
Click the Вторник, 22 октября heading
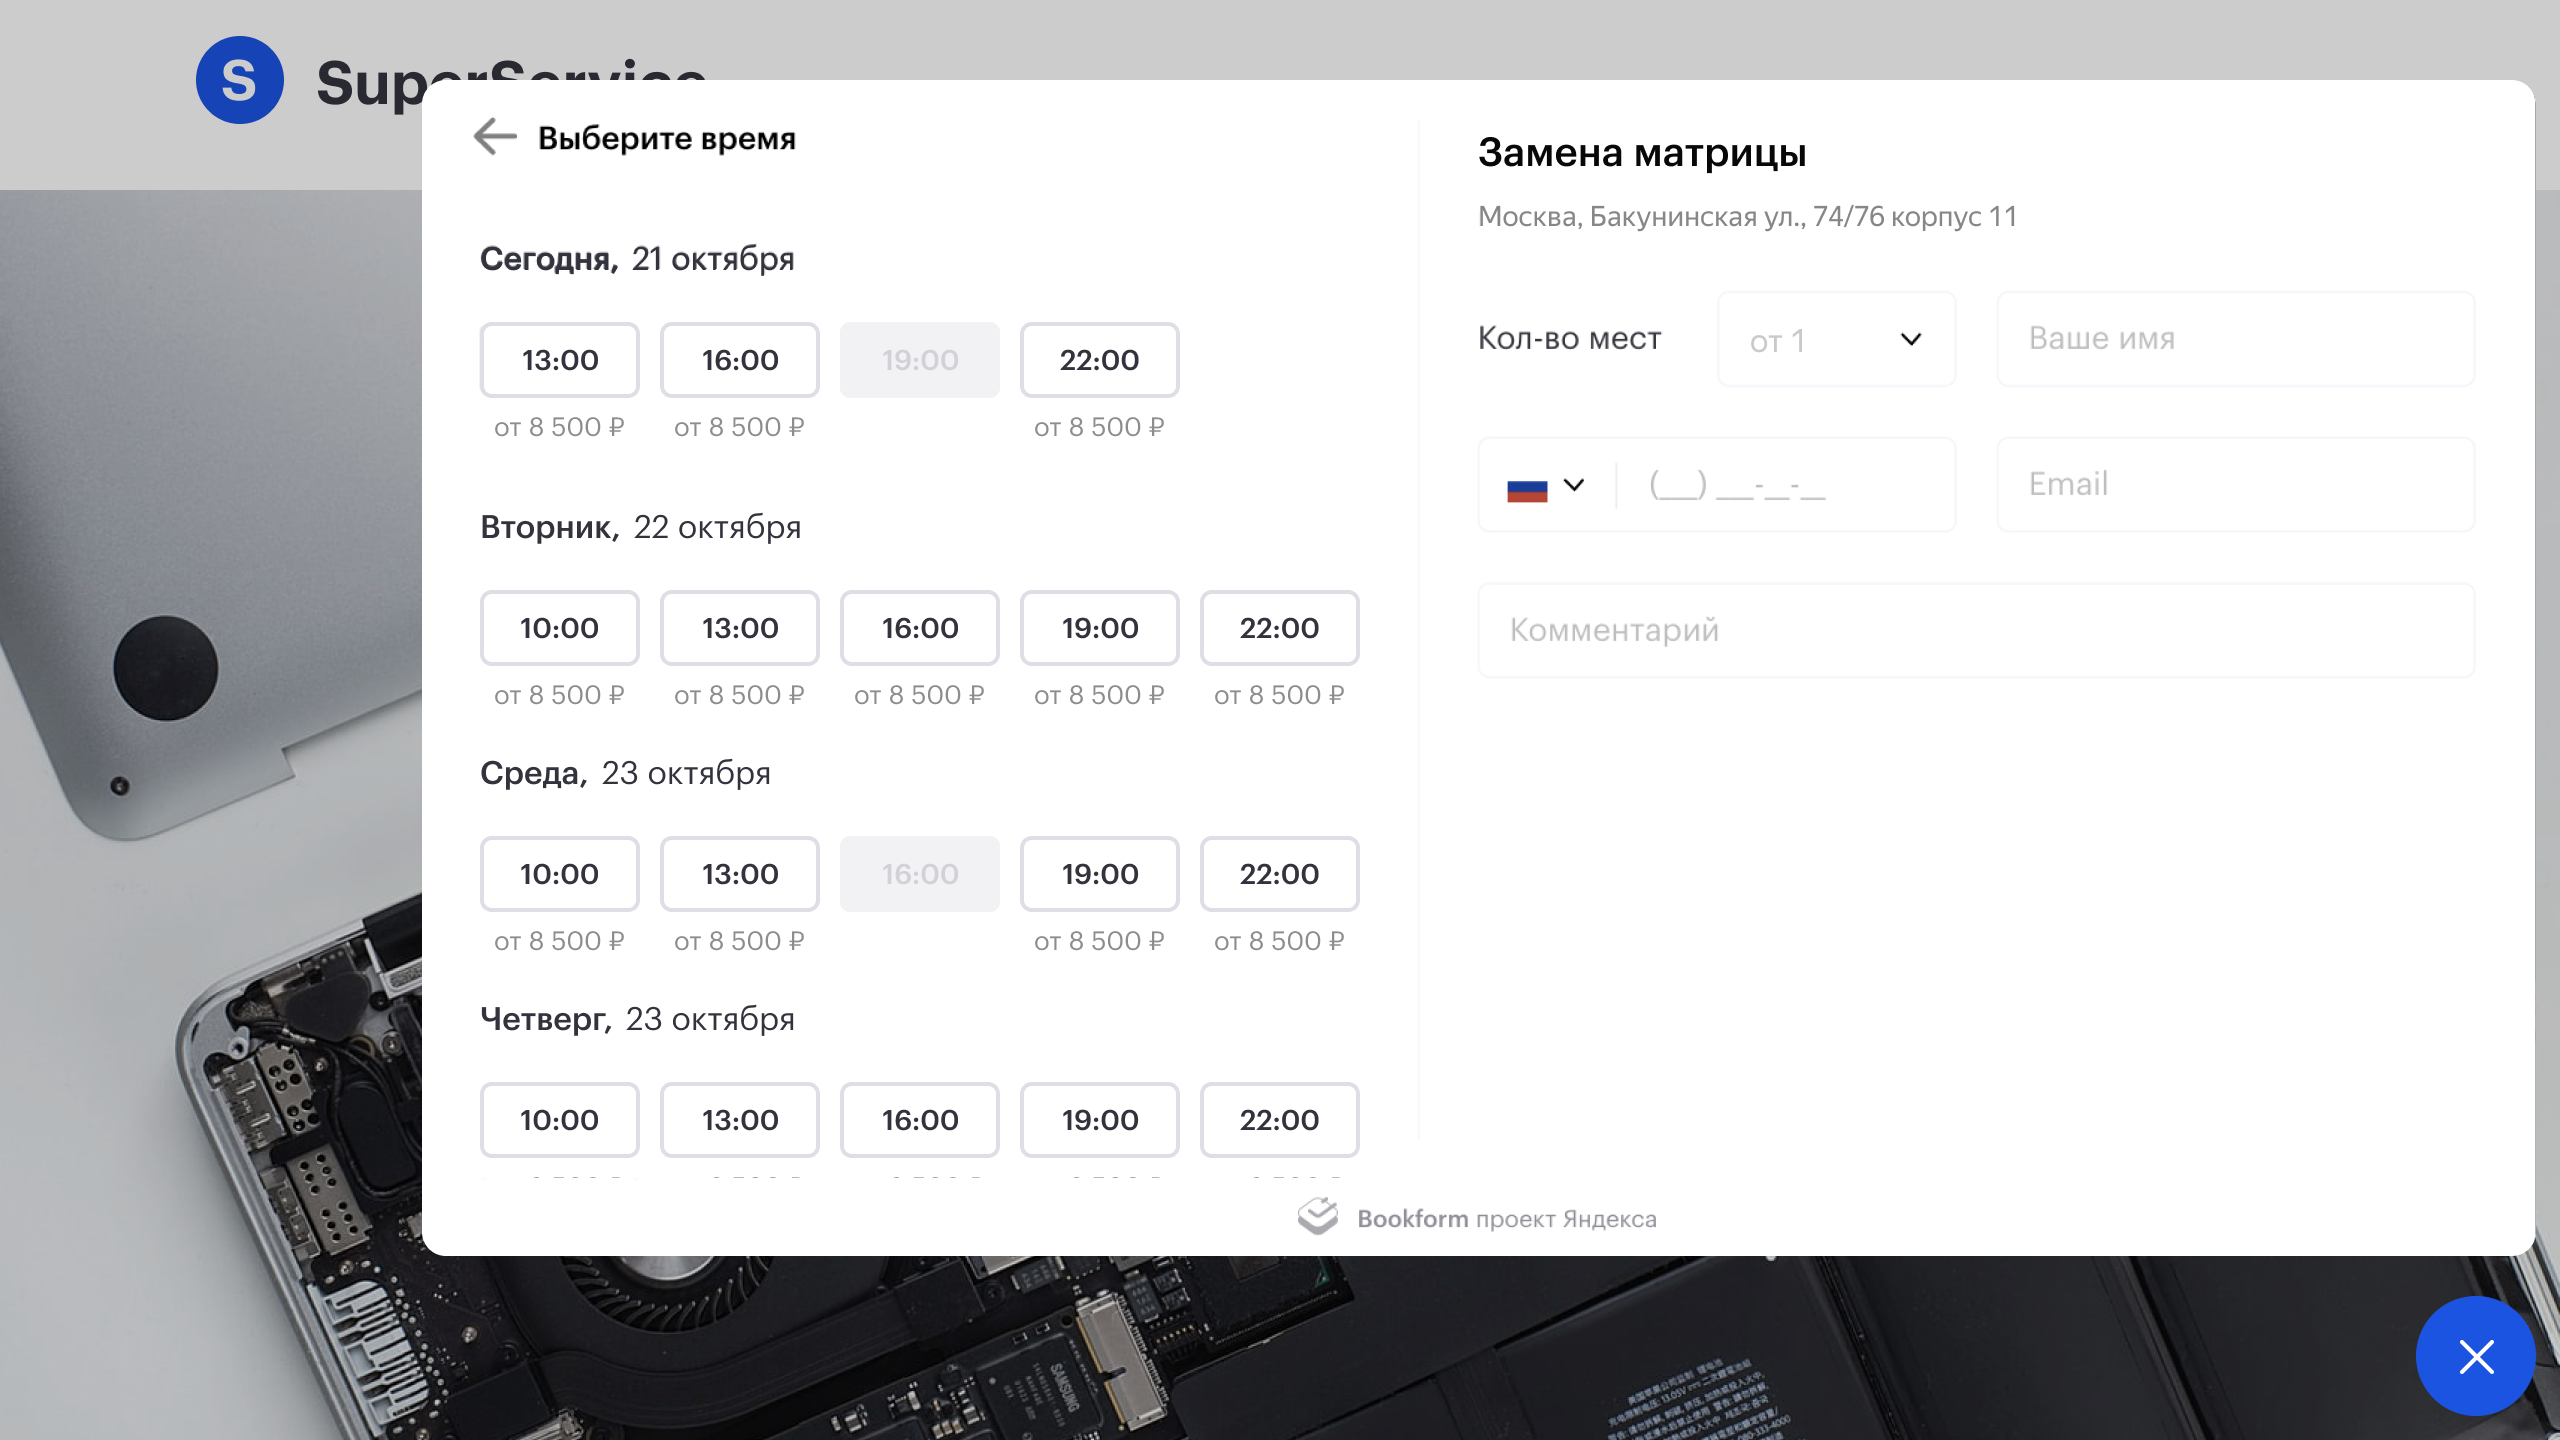point(641,527)
